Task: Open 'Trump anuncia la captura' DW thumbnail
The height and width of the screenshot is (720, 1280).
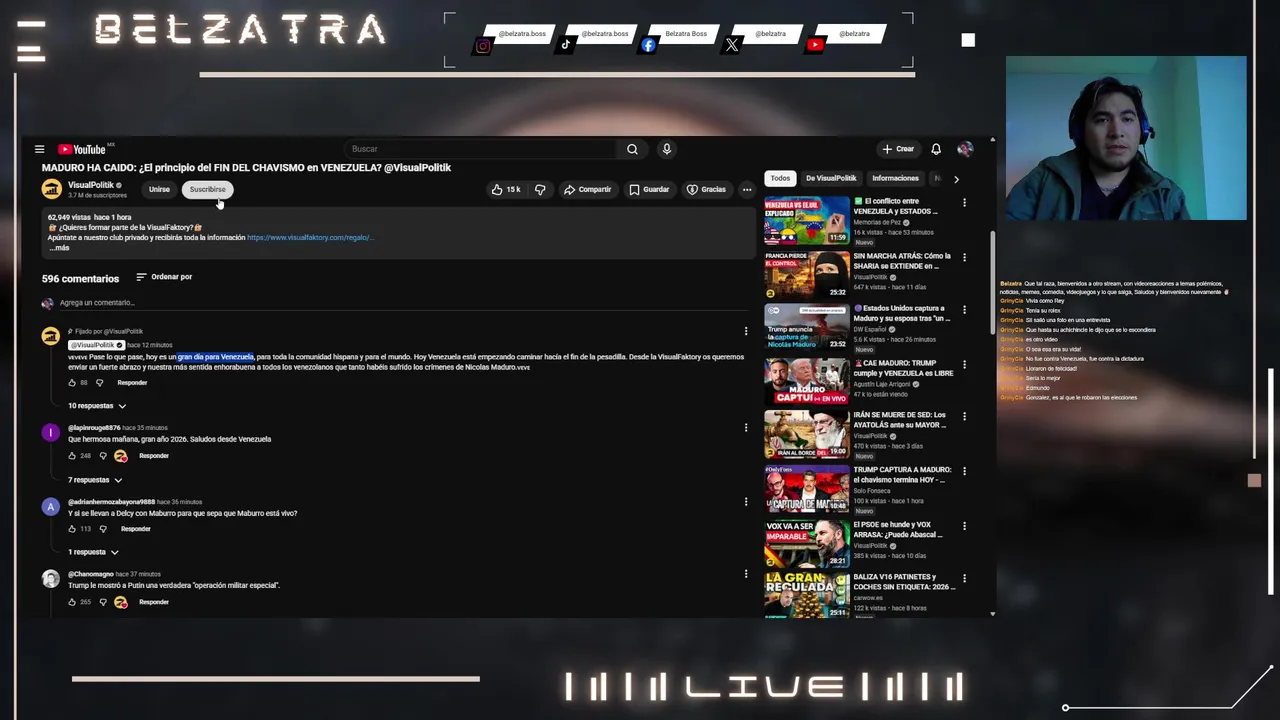Action: [807, 325]
